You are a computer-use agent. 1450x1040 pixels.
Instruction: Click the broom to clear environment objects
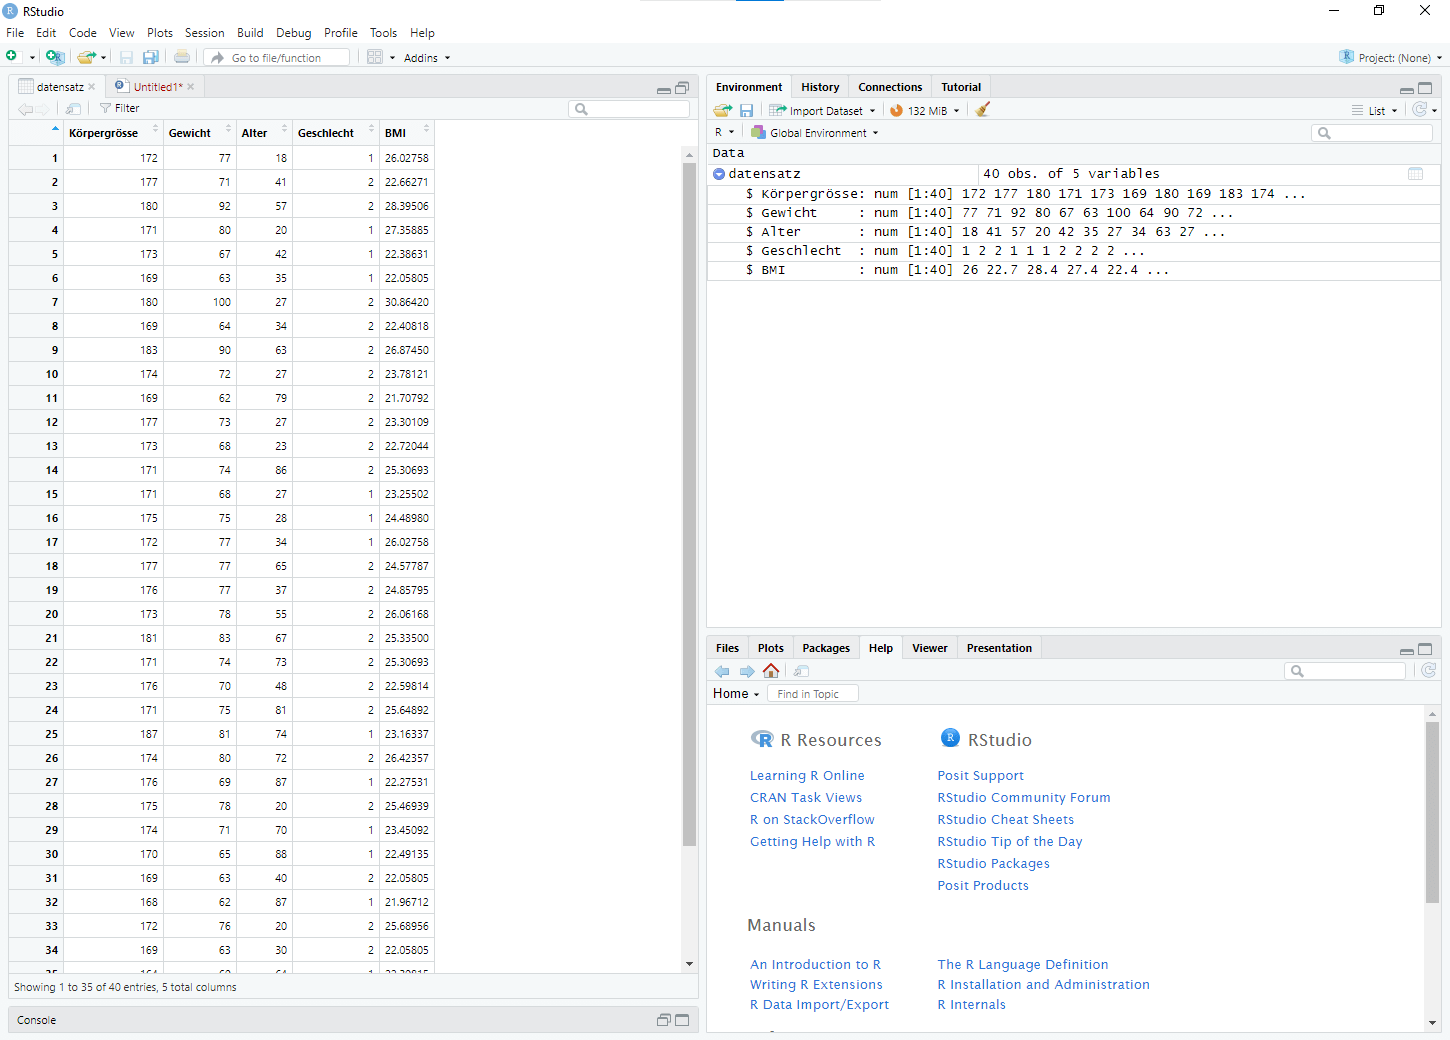[x=983, y=110]
